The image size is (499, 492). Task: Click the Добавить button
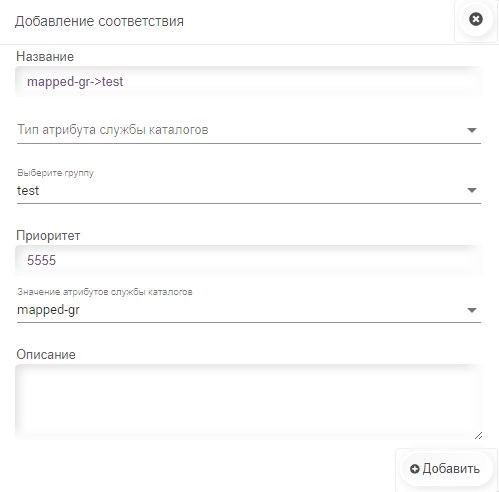coord(446,469)
